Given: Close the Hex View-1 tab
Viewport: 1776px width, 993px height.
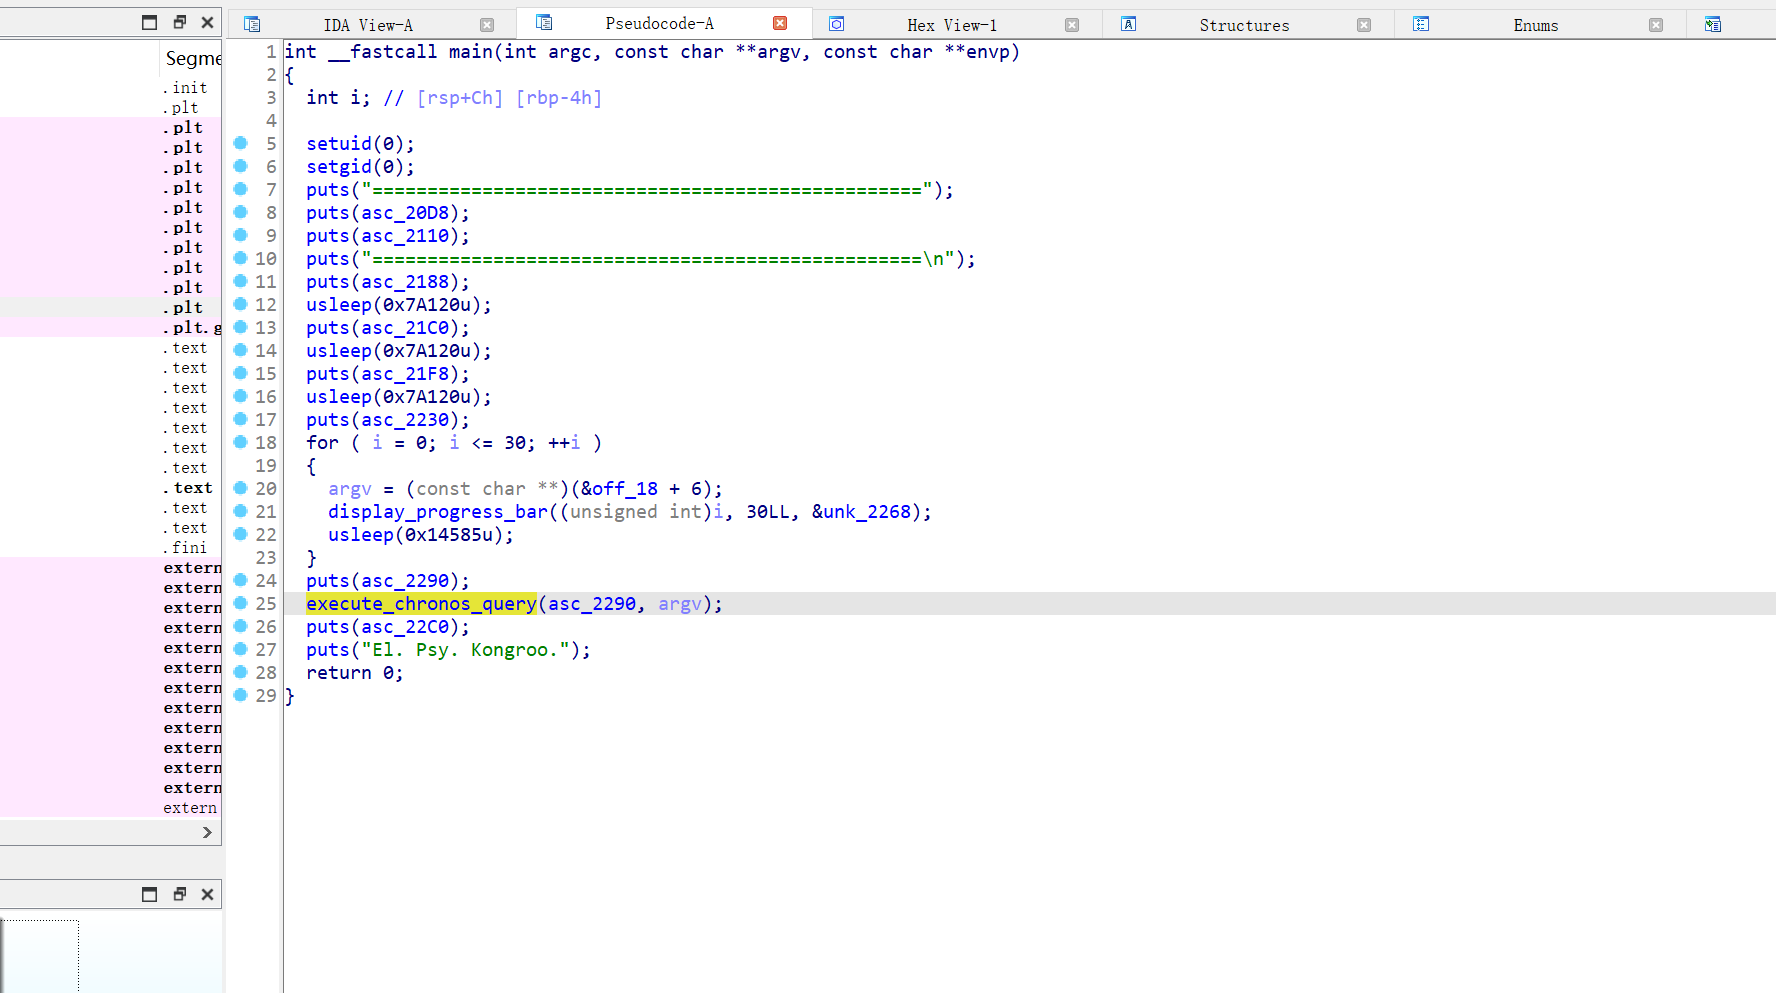Looking at the screenshot, I should tap(1072, 25).
